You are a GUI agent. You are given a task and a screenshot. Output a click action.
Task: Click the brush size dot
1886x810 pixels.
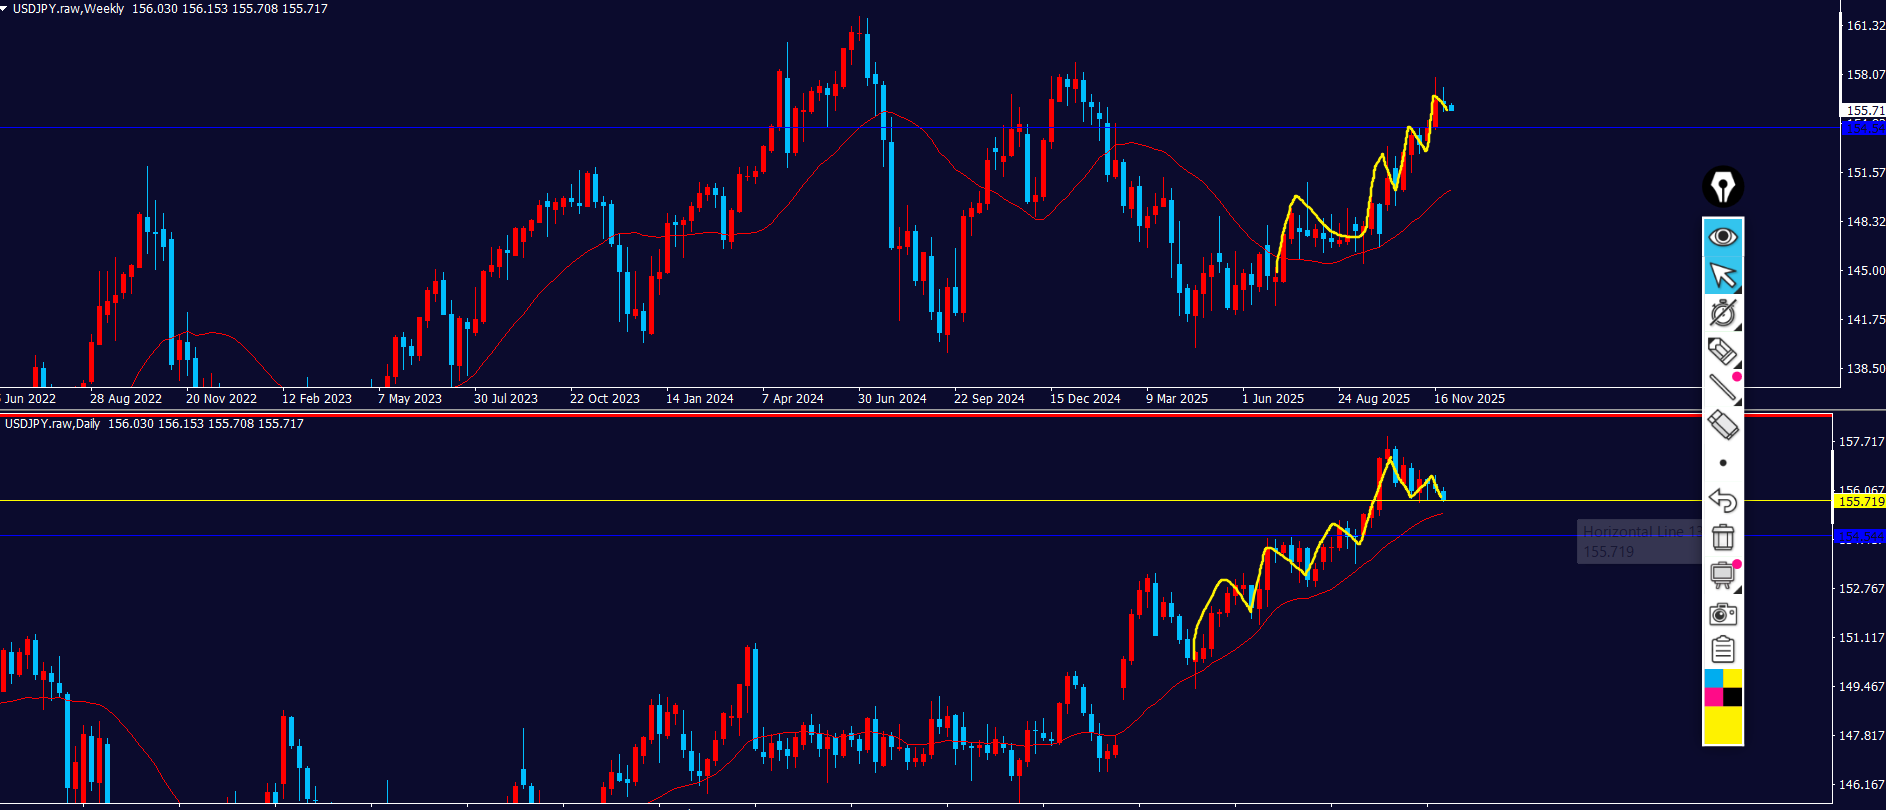click(x=1722, y=463)
